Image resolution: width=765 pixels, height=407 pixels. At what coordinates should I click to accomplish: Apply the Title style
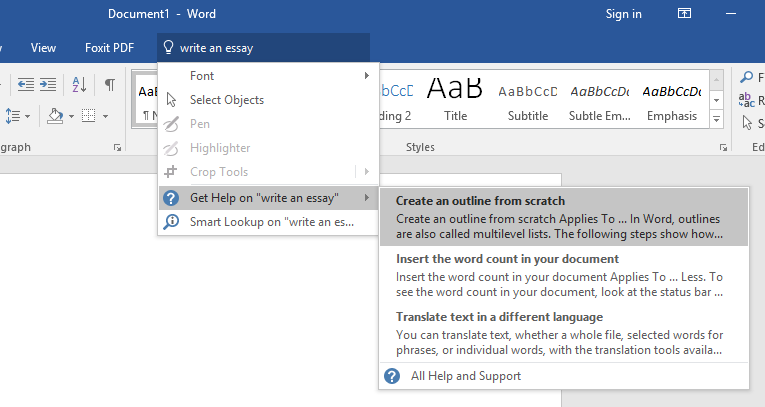(x=455, y=100)
